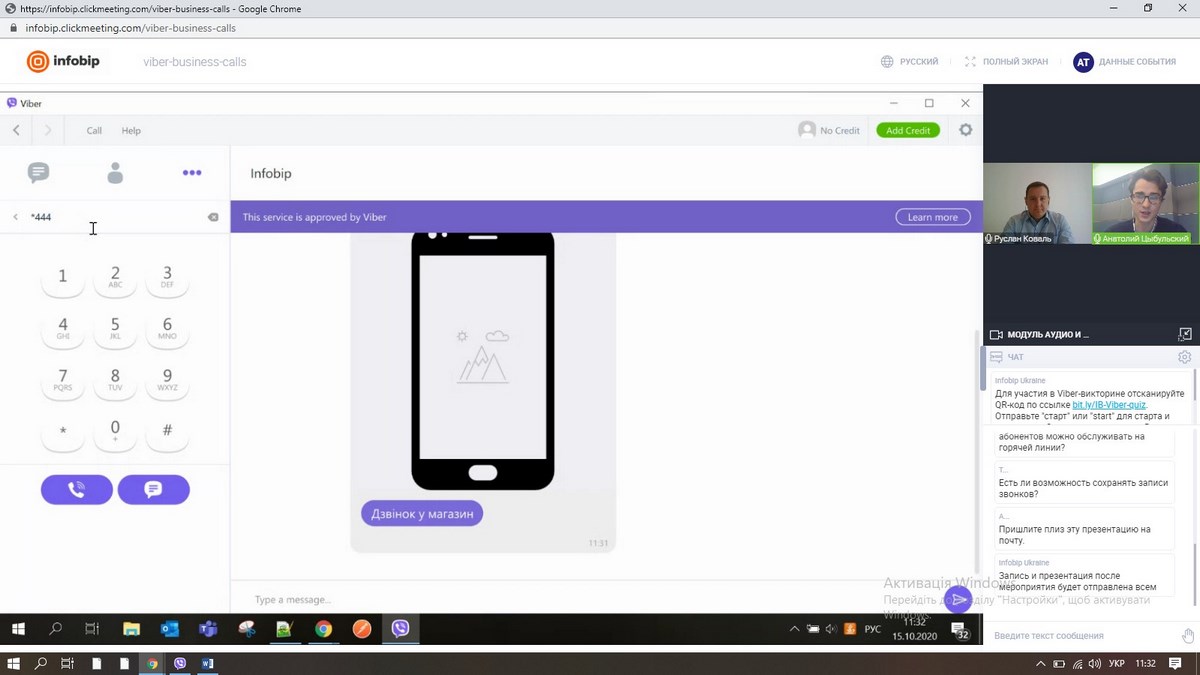Open the Help menu in Viber
The image size is (1200, 675).
131,130
